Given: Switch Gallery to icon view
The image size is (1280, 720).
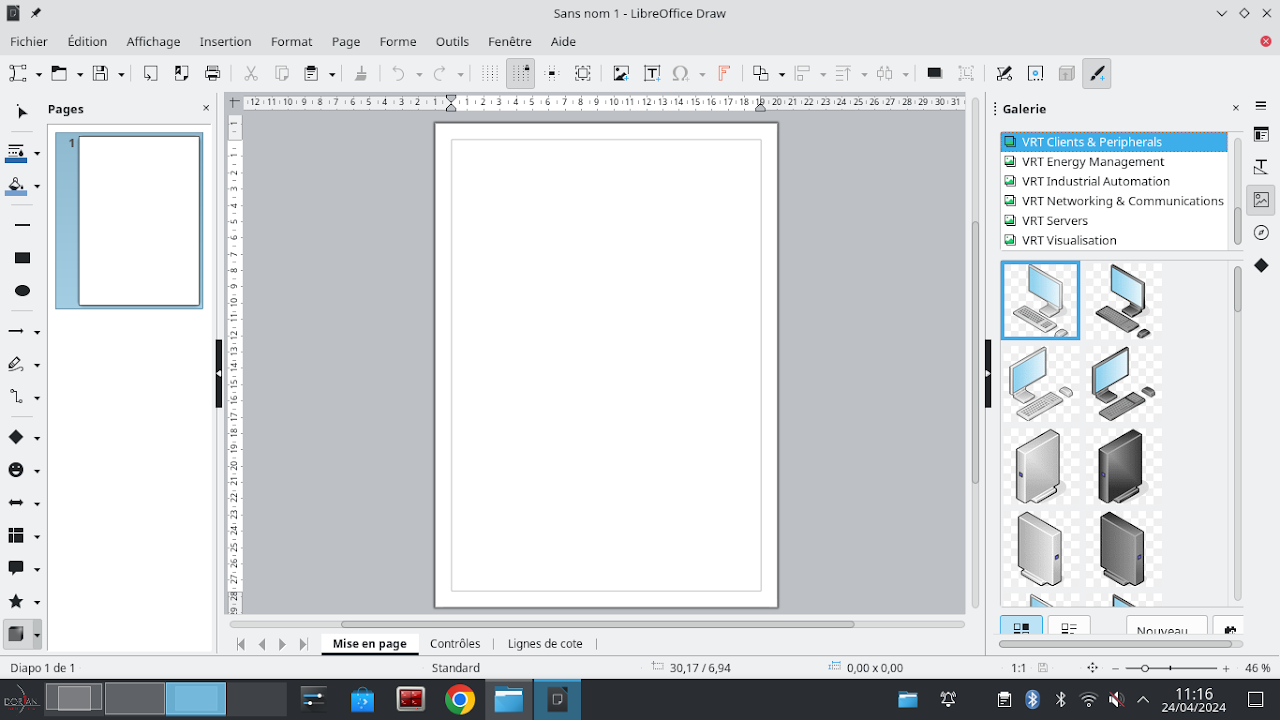Looking at the screenshot, I should 1021,629.
